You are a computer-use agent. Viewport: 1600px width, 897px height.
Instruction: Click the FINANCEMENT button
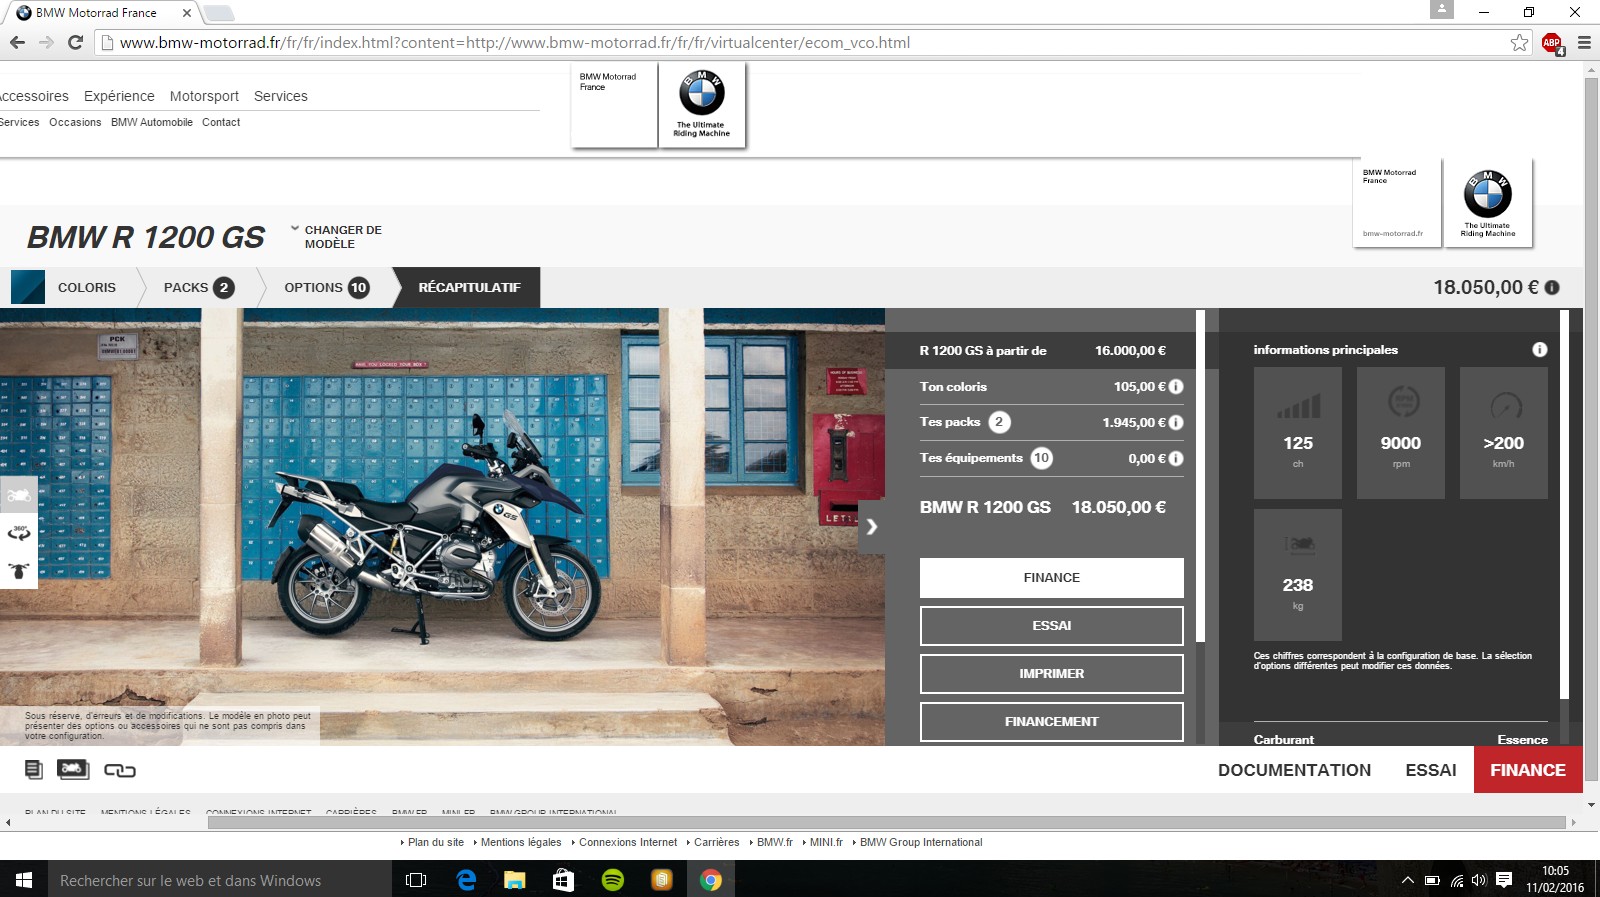1052,722
